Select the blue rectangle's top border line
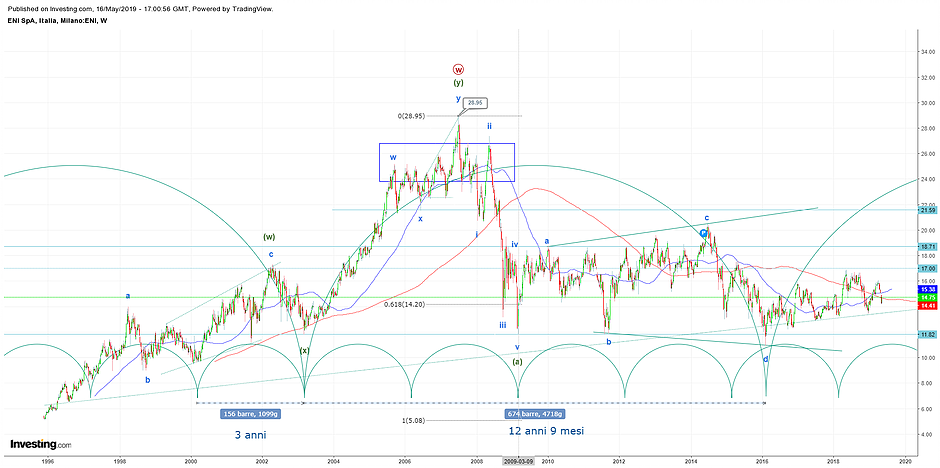The image size is (940, 468). coord(447,143)
